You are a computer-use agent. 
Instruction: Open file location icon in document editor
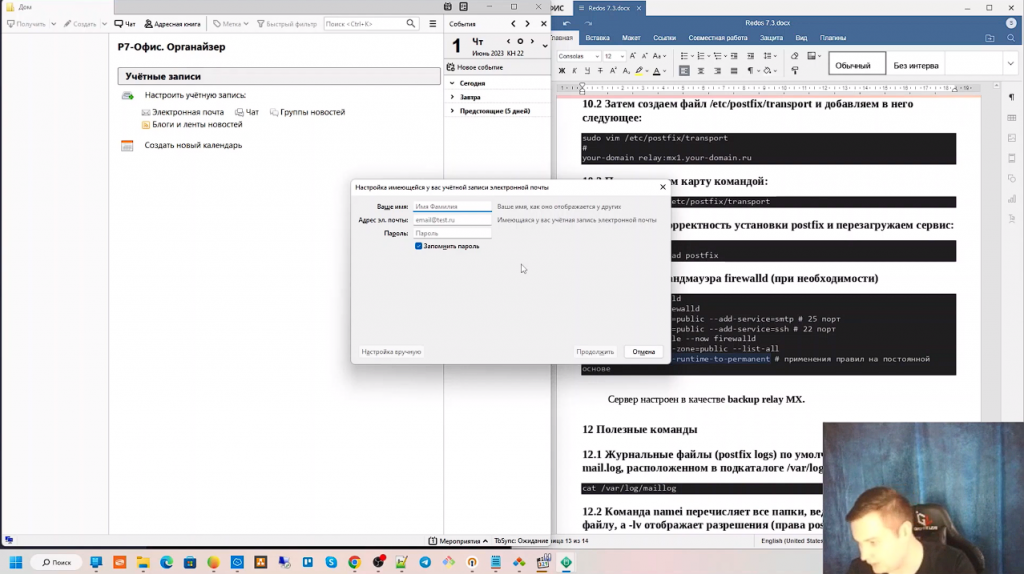coord(990,38)
